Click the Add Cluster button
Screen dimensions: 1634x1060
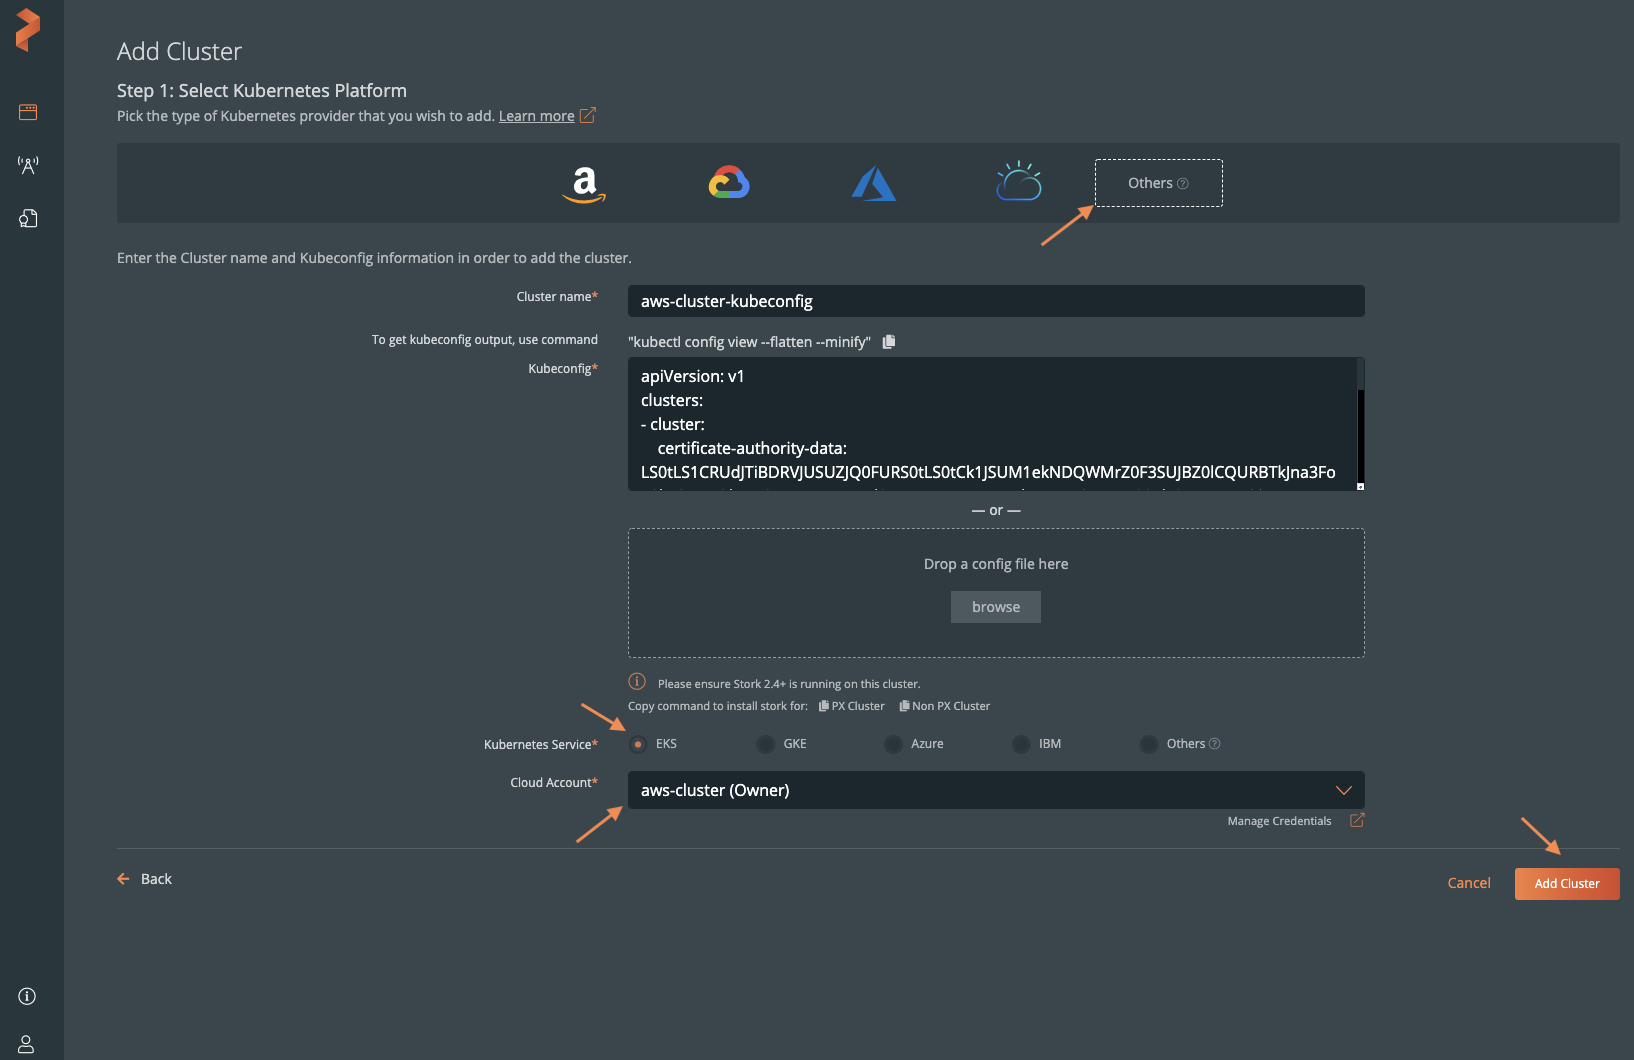pyautogui.click(x=1566, y=884)
